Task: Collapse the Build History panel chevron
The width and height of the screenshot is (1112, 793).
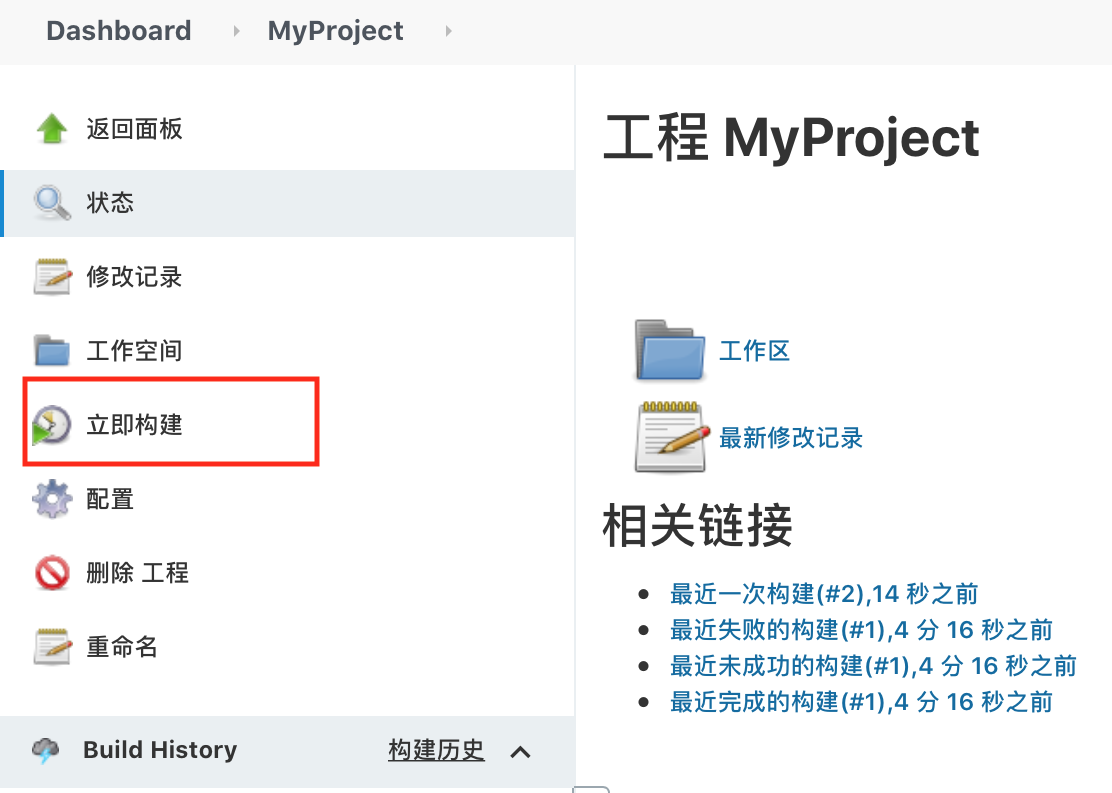Action: click(x=520, y=751)
